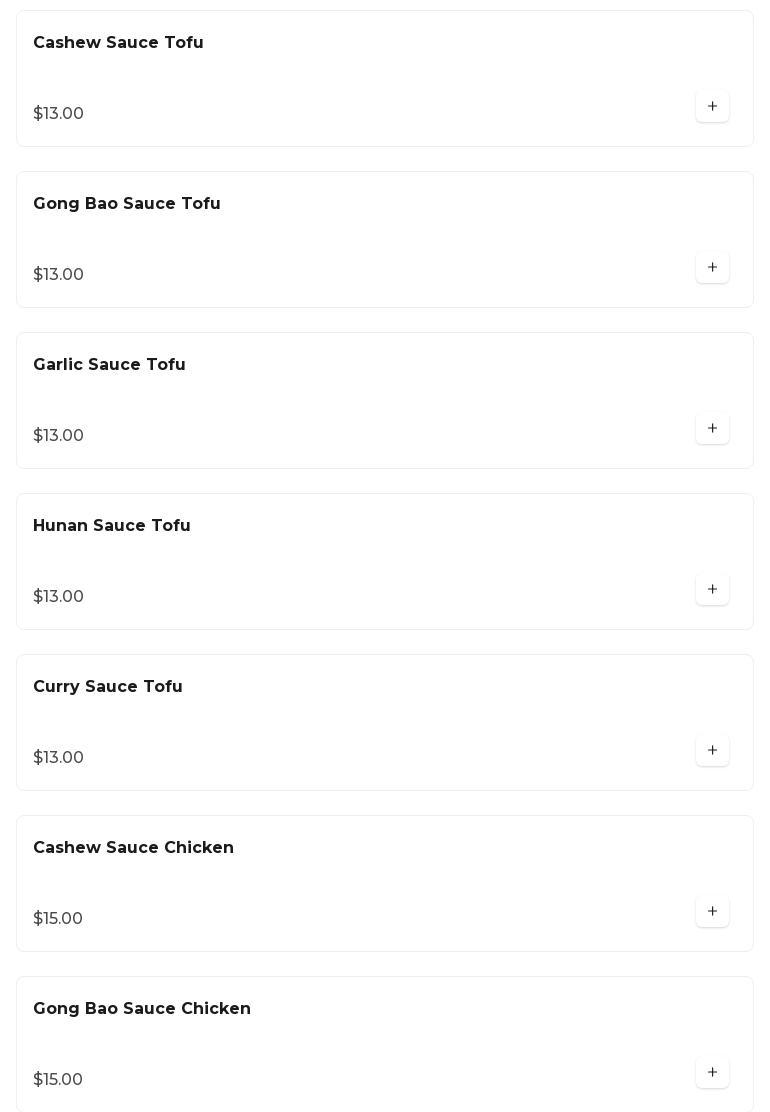
Task: Click the $13.00 price of Cashew Sauce Tofu
Action: [x=58, y=114]
